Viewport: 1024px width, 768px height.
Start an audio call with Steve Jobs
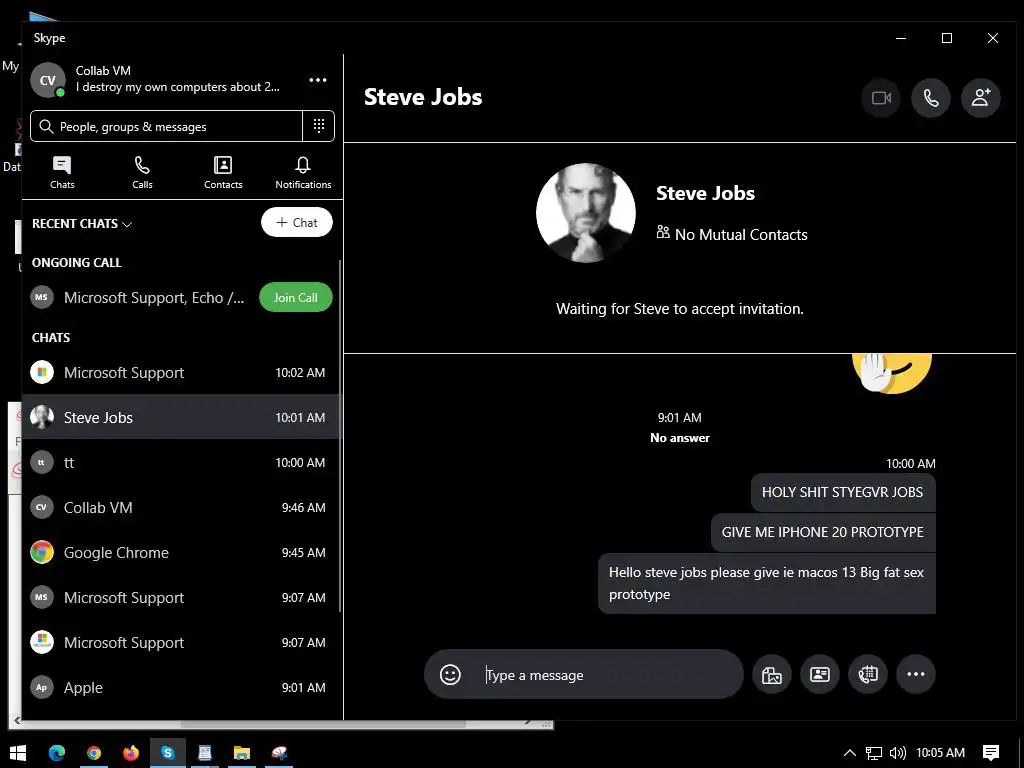click(931, 98)
